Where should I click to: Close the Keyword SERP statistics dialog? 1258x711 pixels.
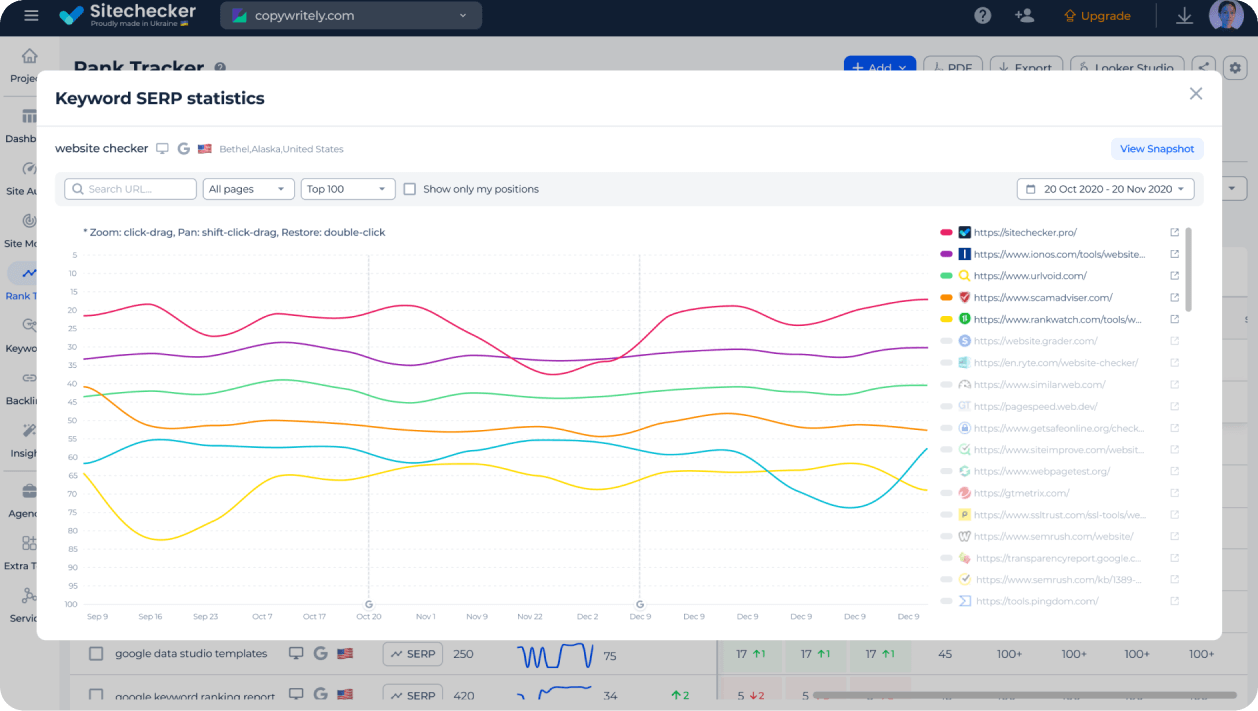1195,93
